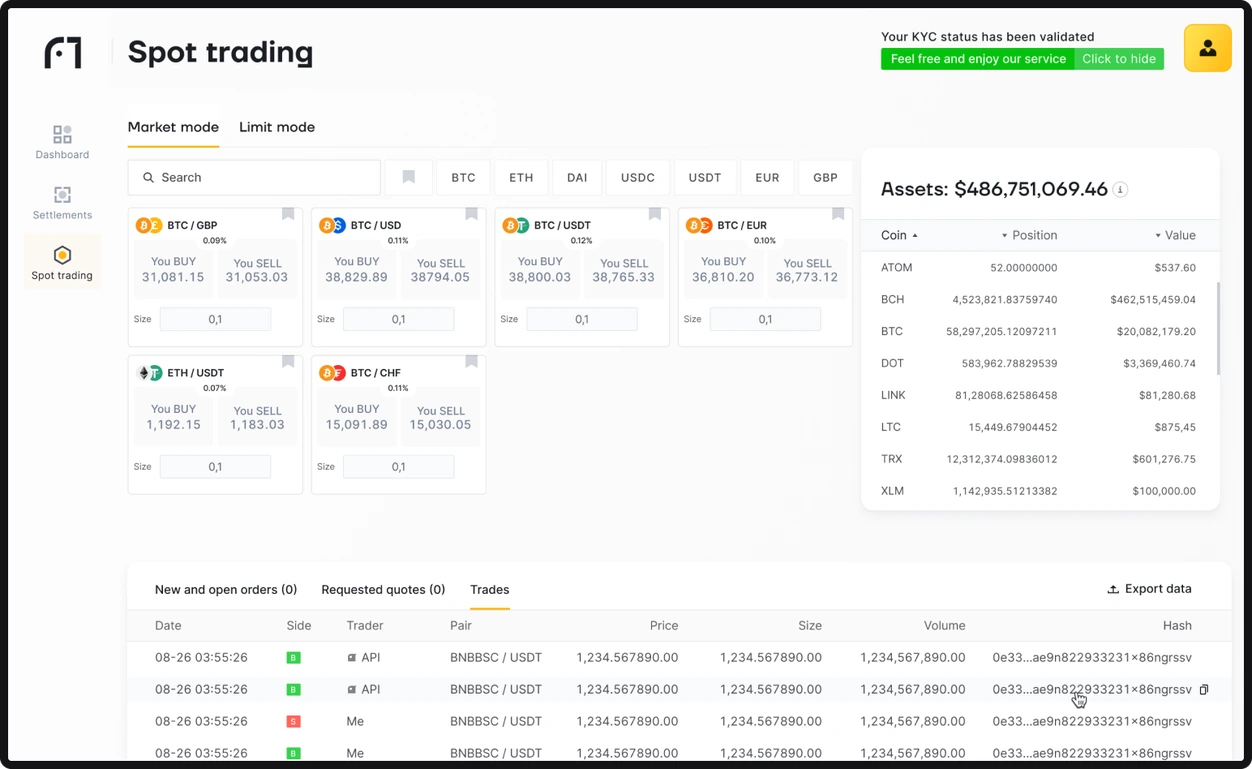Click the BTC / EUR coin pair icon
The image size is (1252, 769).
pos(699,226)
